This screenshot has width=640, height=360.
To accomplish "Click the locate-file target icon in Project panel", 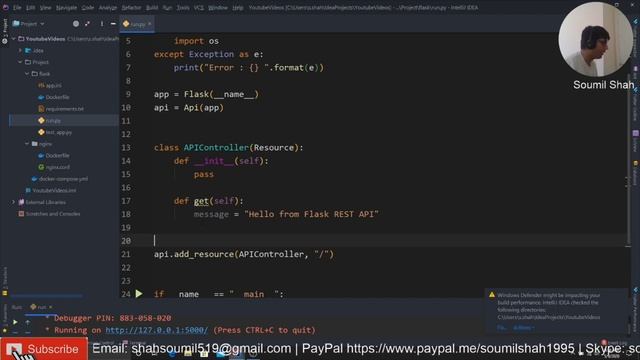I will (x=76, y=24).
